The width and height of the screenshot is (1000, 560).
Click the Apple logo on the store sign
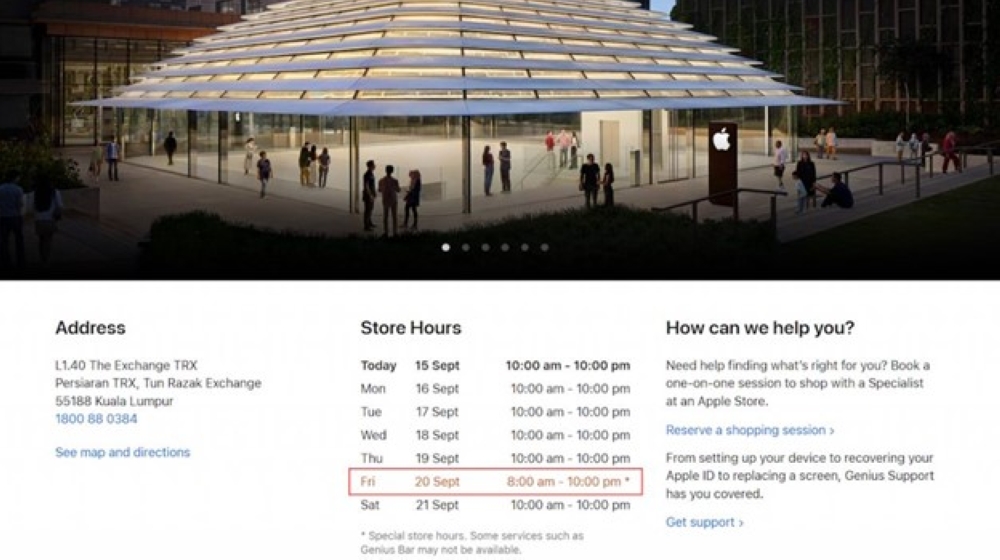(721, 140)
